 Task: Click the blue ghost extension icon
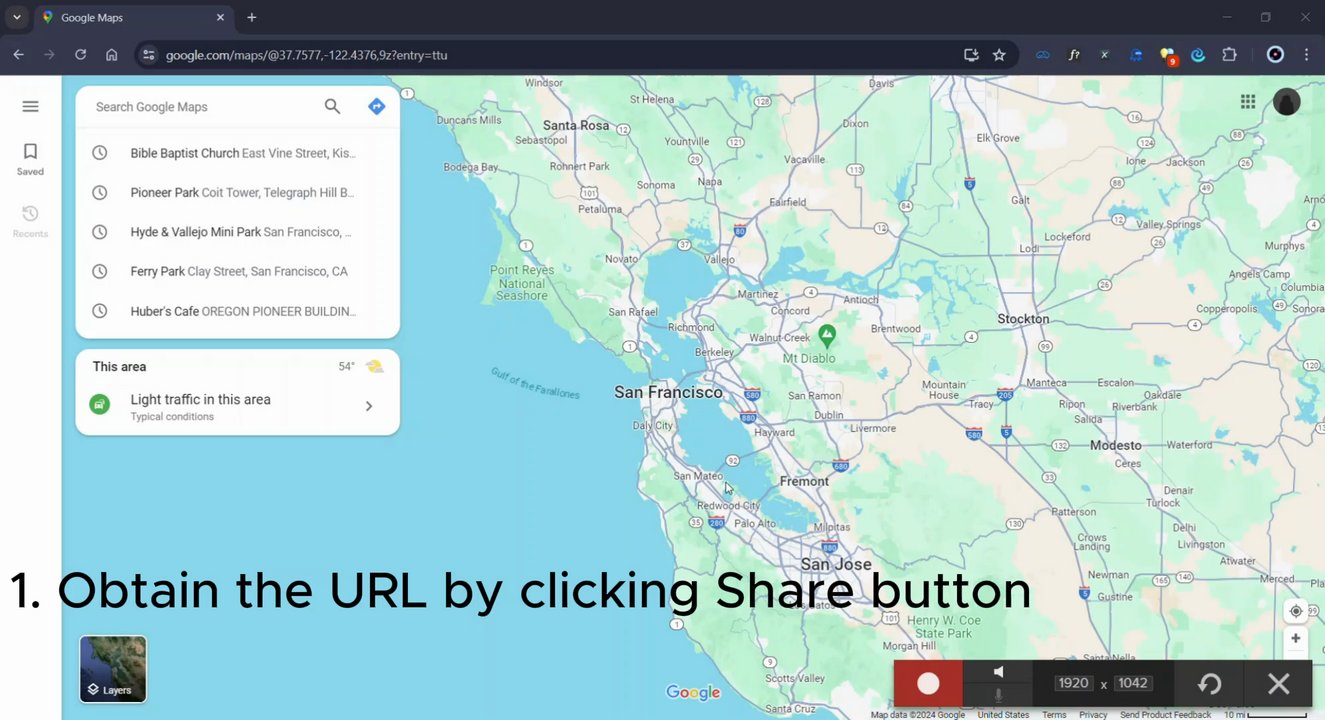click(x=1136, y=55)
